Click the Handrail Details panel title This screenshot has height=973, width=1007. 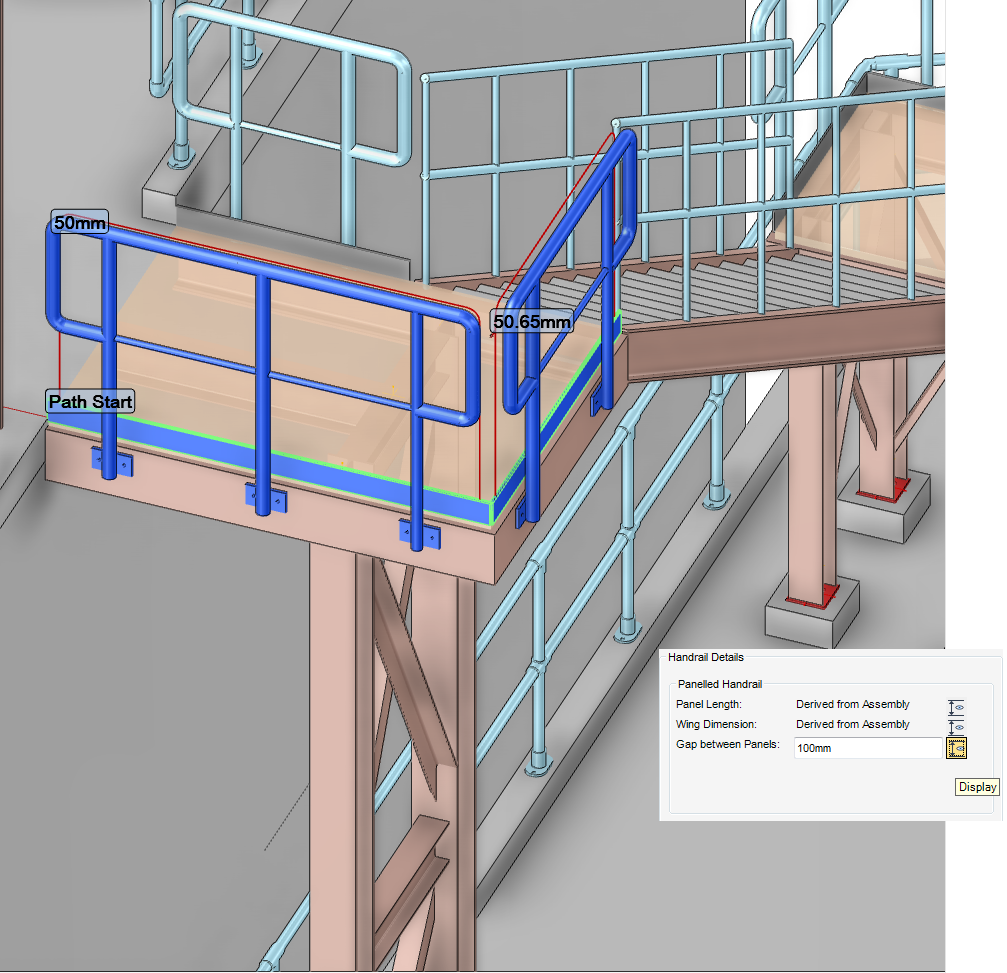point(706,657)
